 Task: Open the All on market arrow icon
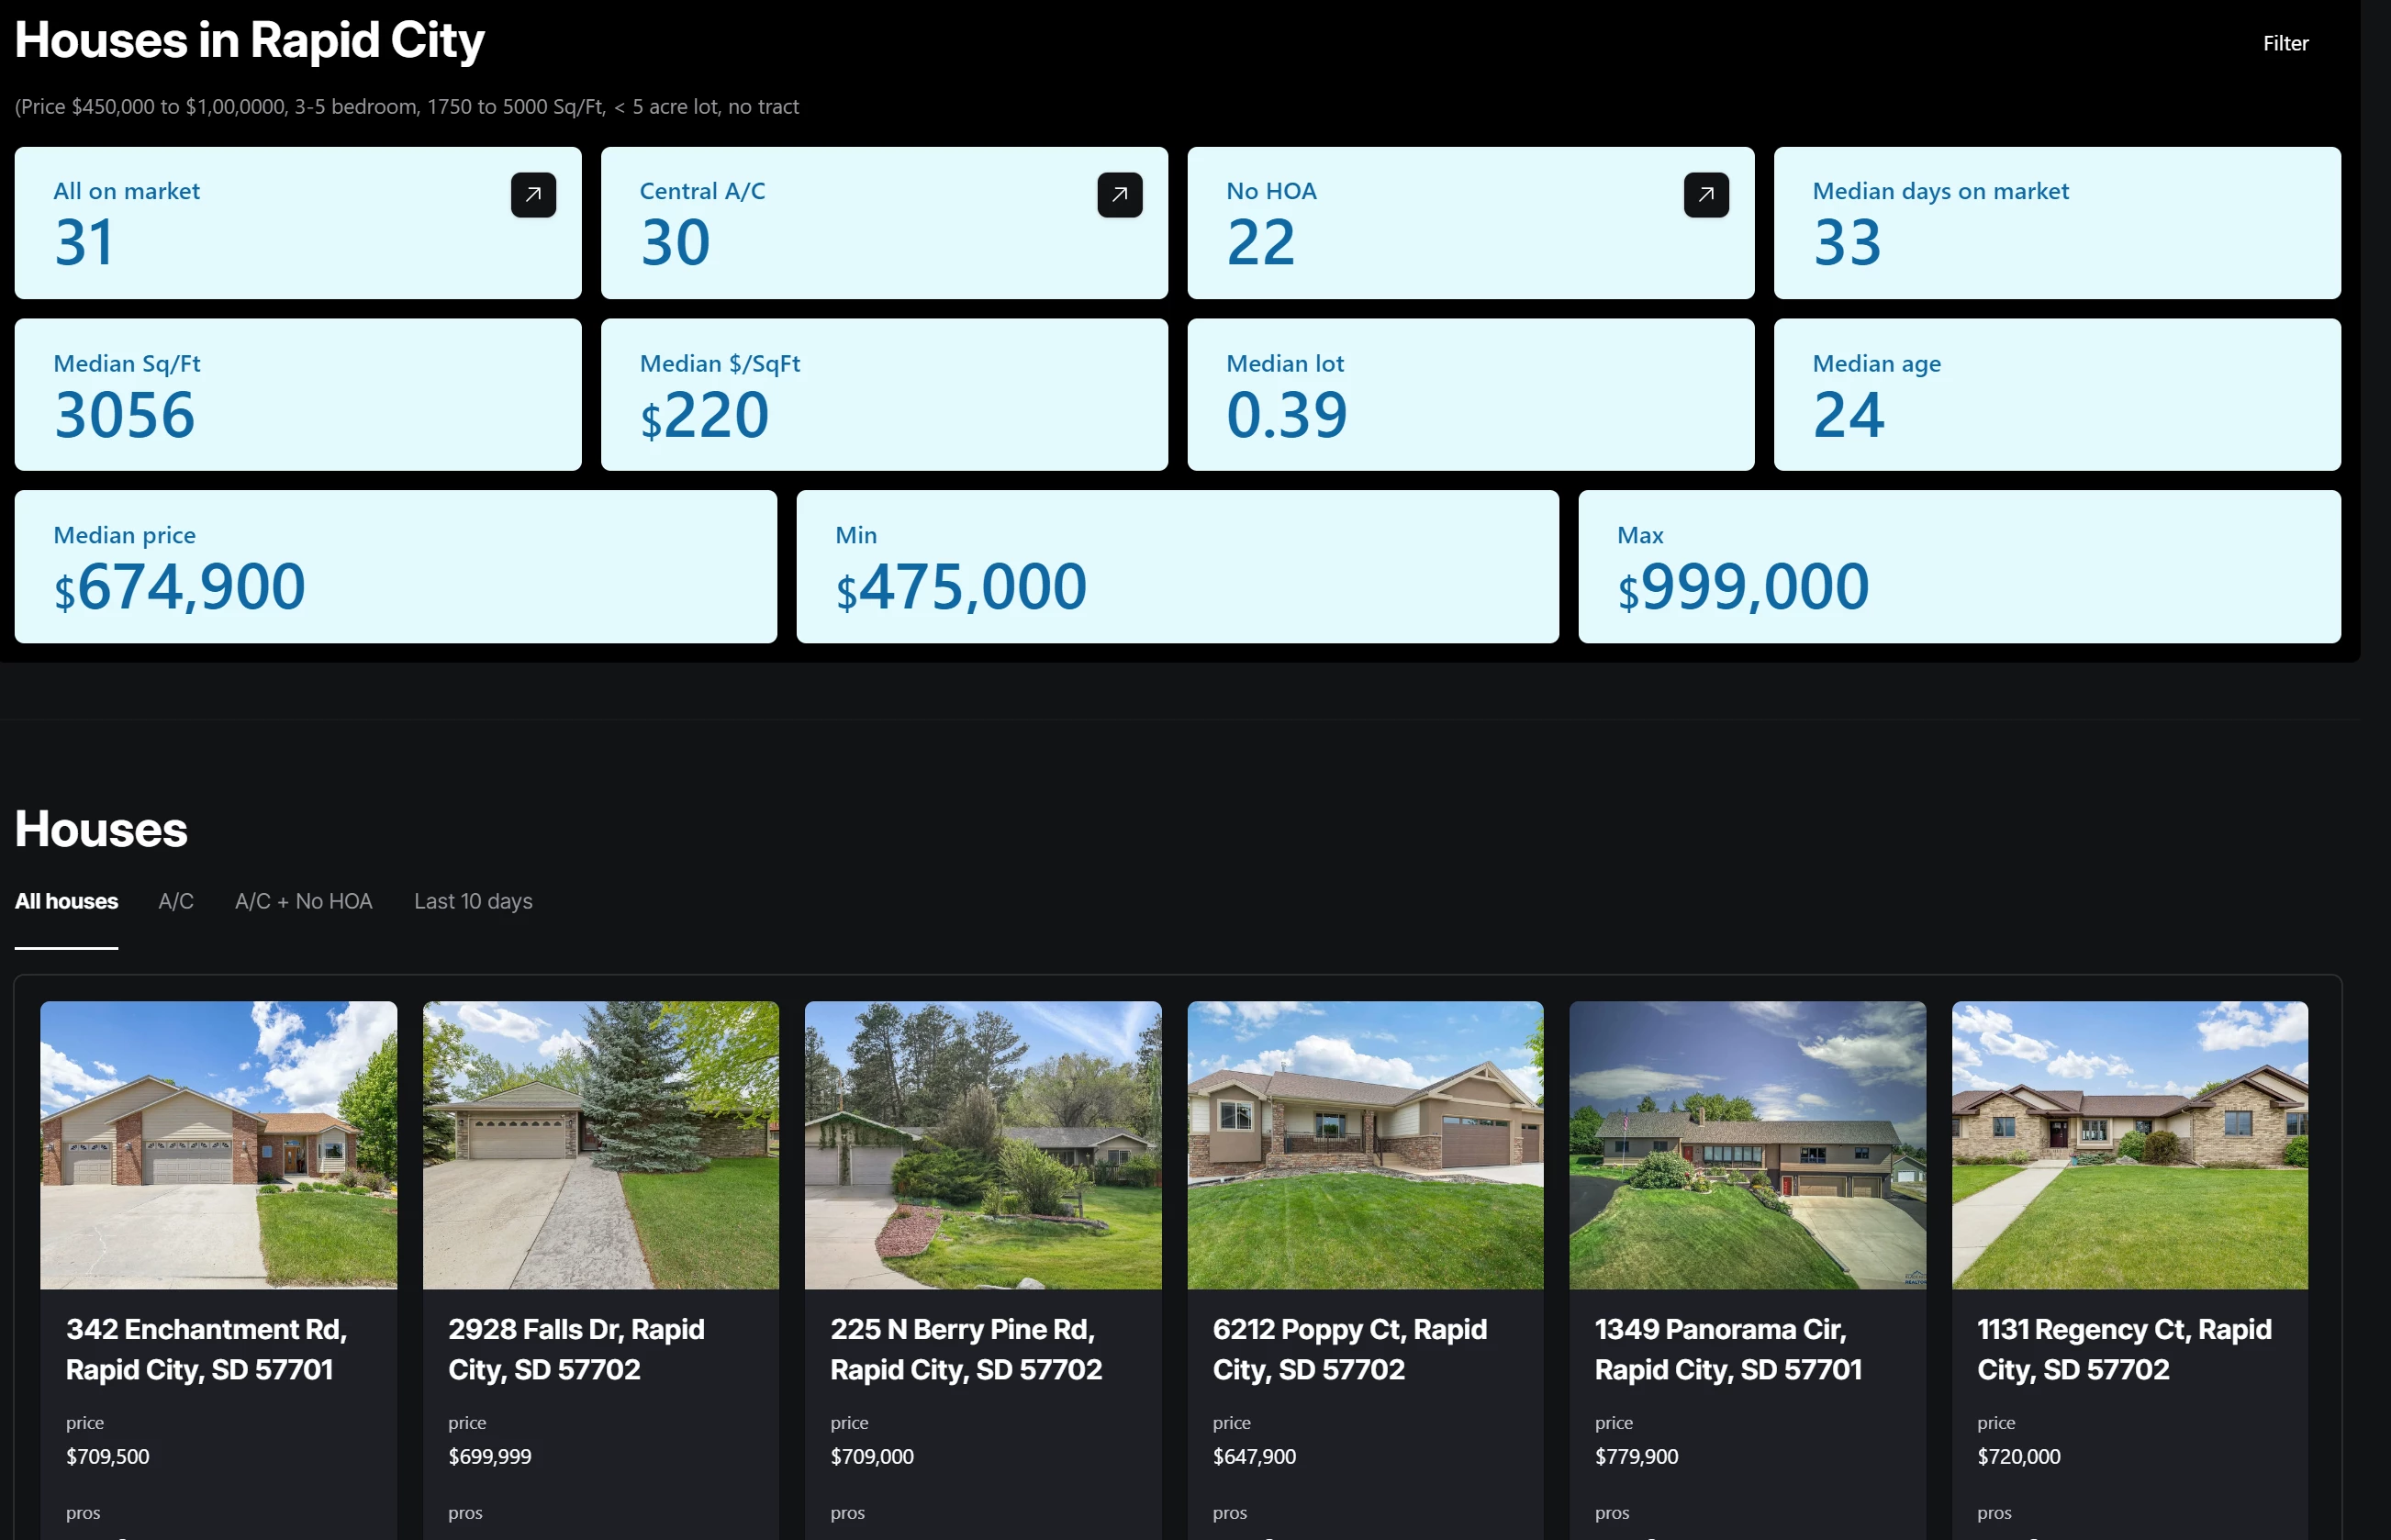pos(533,195)
